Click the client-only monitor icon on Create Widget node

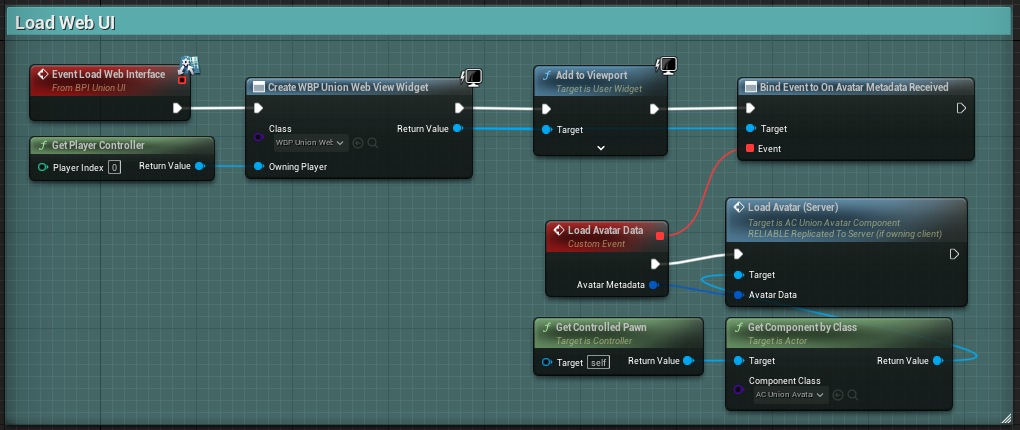[x=470, y=77]
